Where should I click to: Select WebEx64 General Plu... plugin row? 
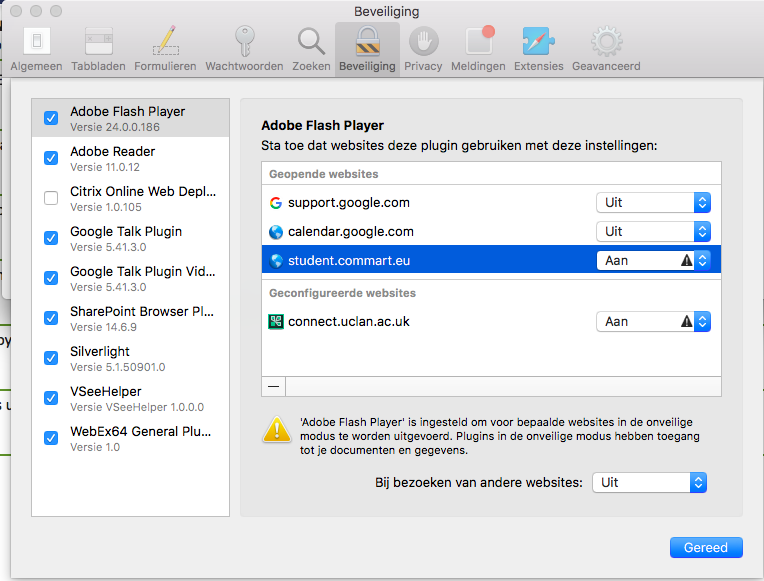click(131, 438)
